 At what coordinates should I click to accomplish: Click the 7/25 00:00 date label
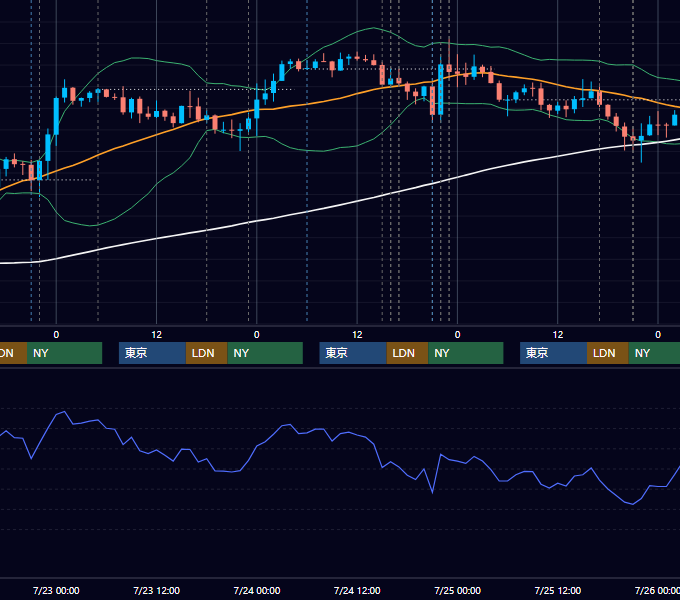coord(458,590)
